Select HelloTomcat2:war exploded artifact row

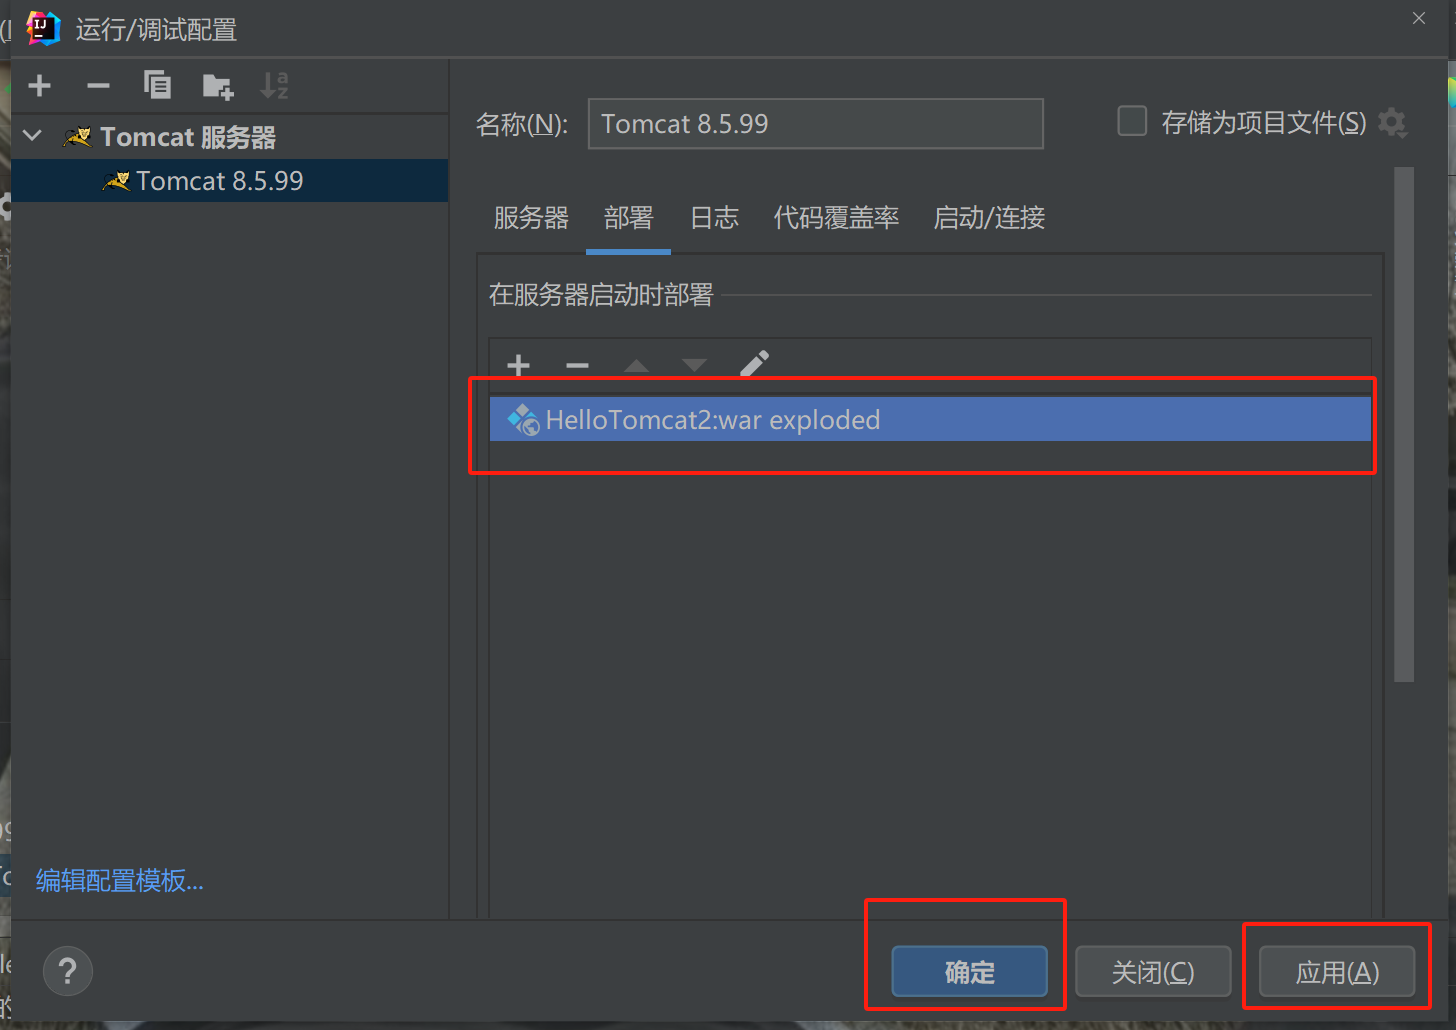point(930,420)
